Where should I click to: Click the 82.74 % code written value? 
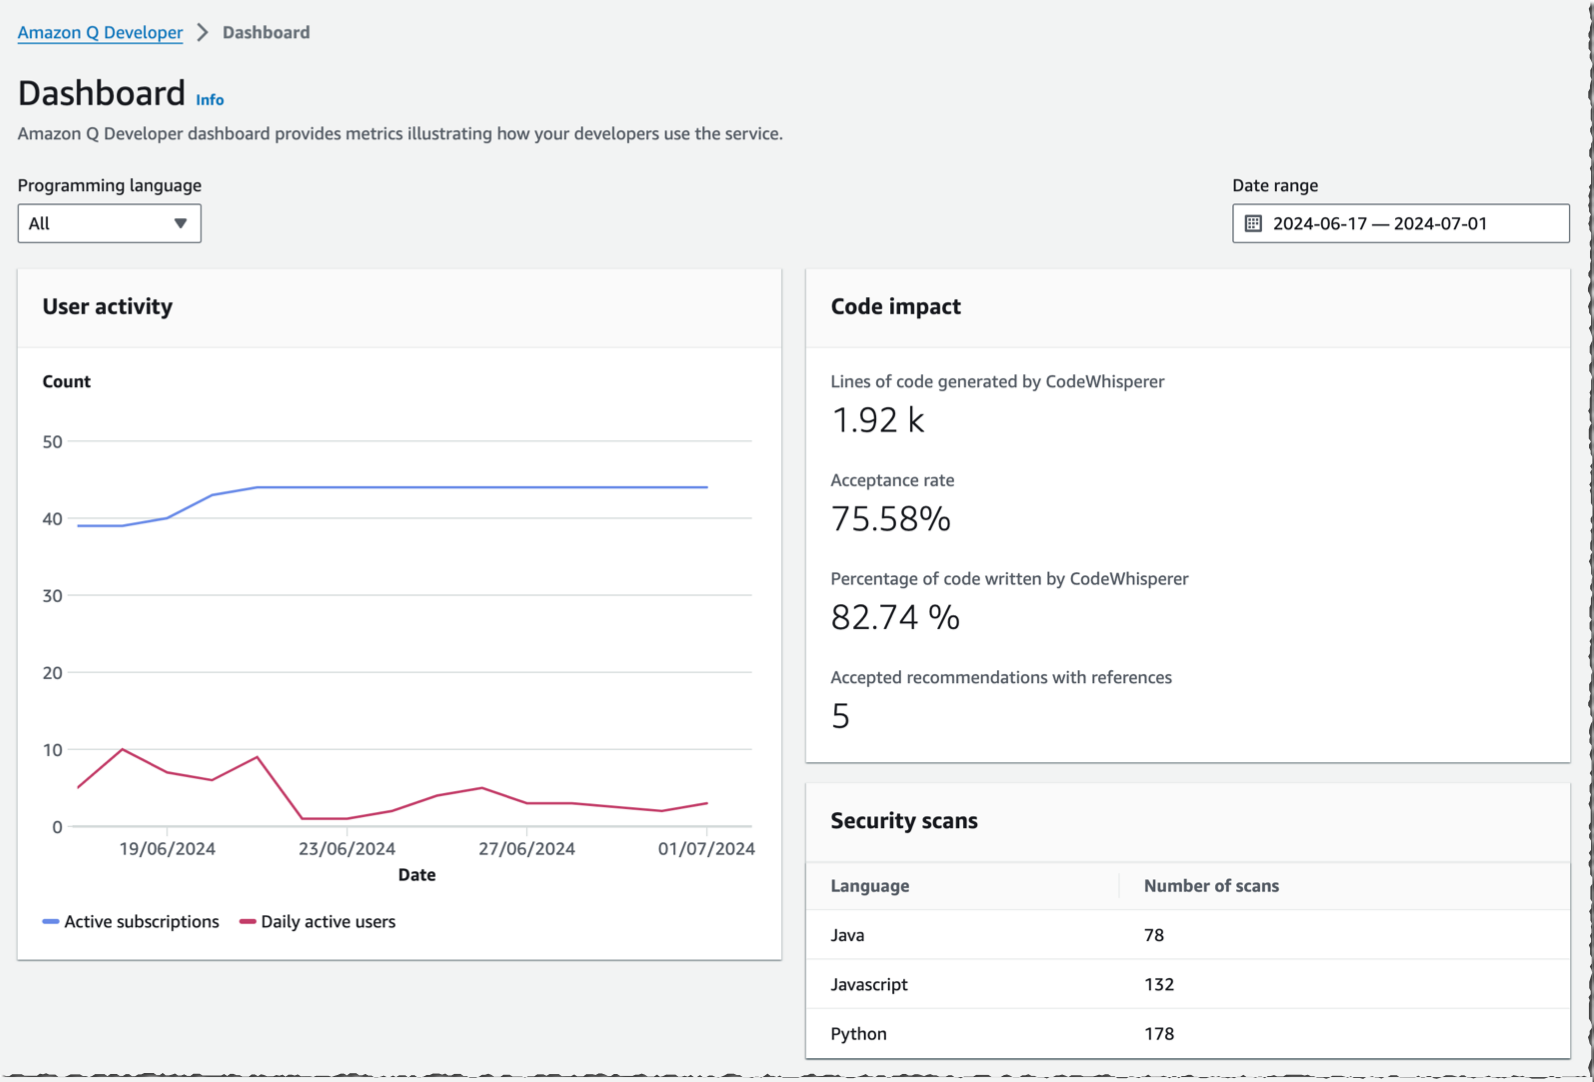(x=895, y=617)
